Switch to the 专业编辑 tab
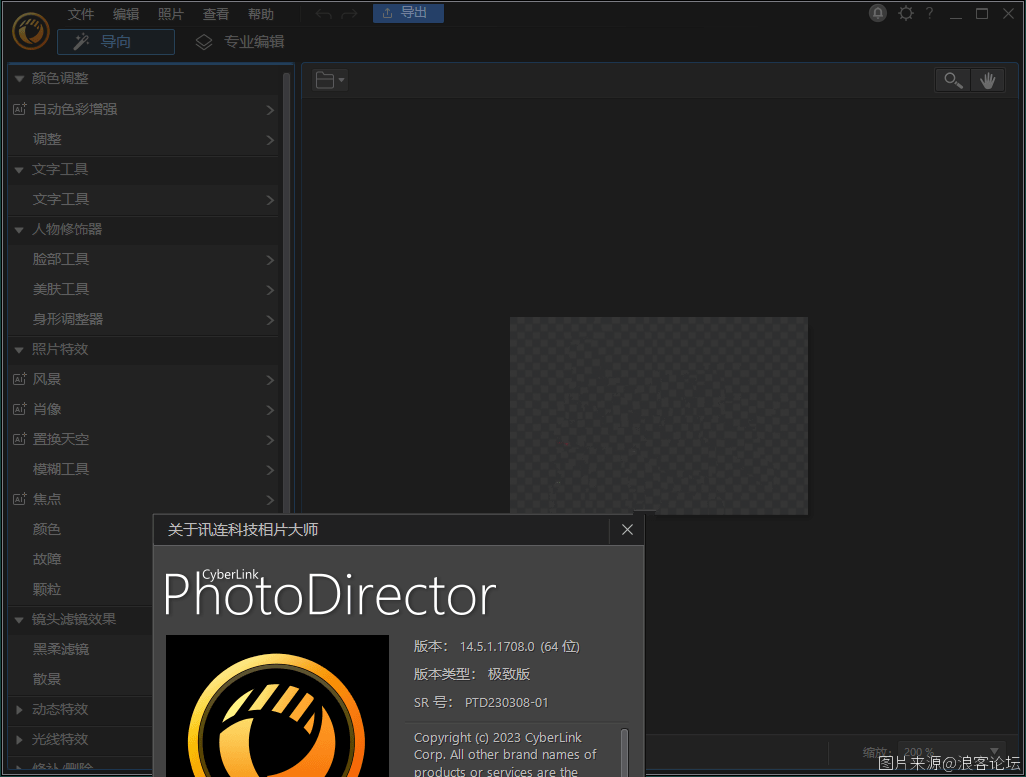 click(240, 42)
